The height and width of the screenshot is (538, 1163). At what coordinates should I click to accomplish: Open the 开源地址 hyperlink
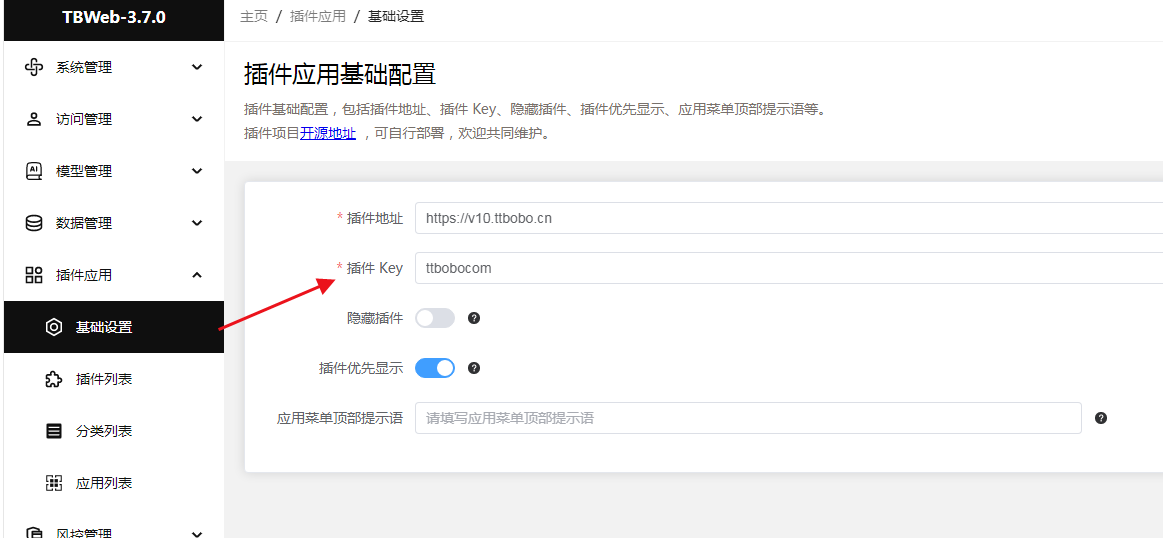pyautogui.click(x=328, y=134)
